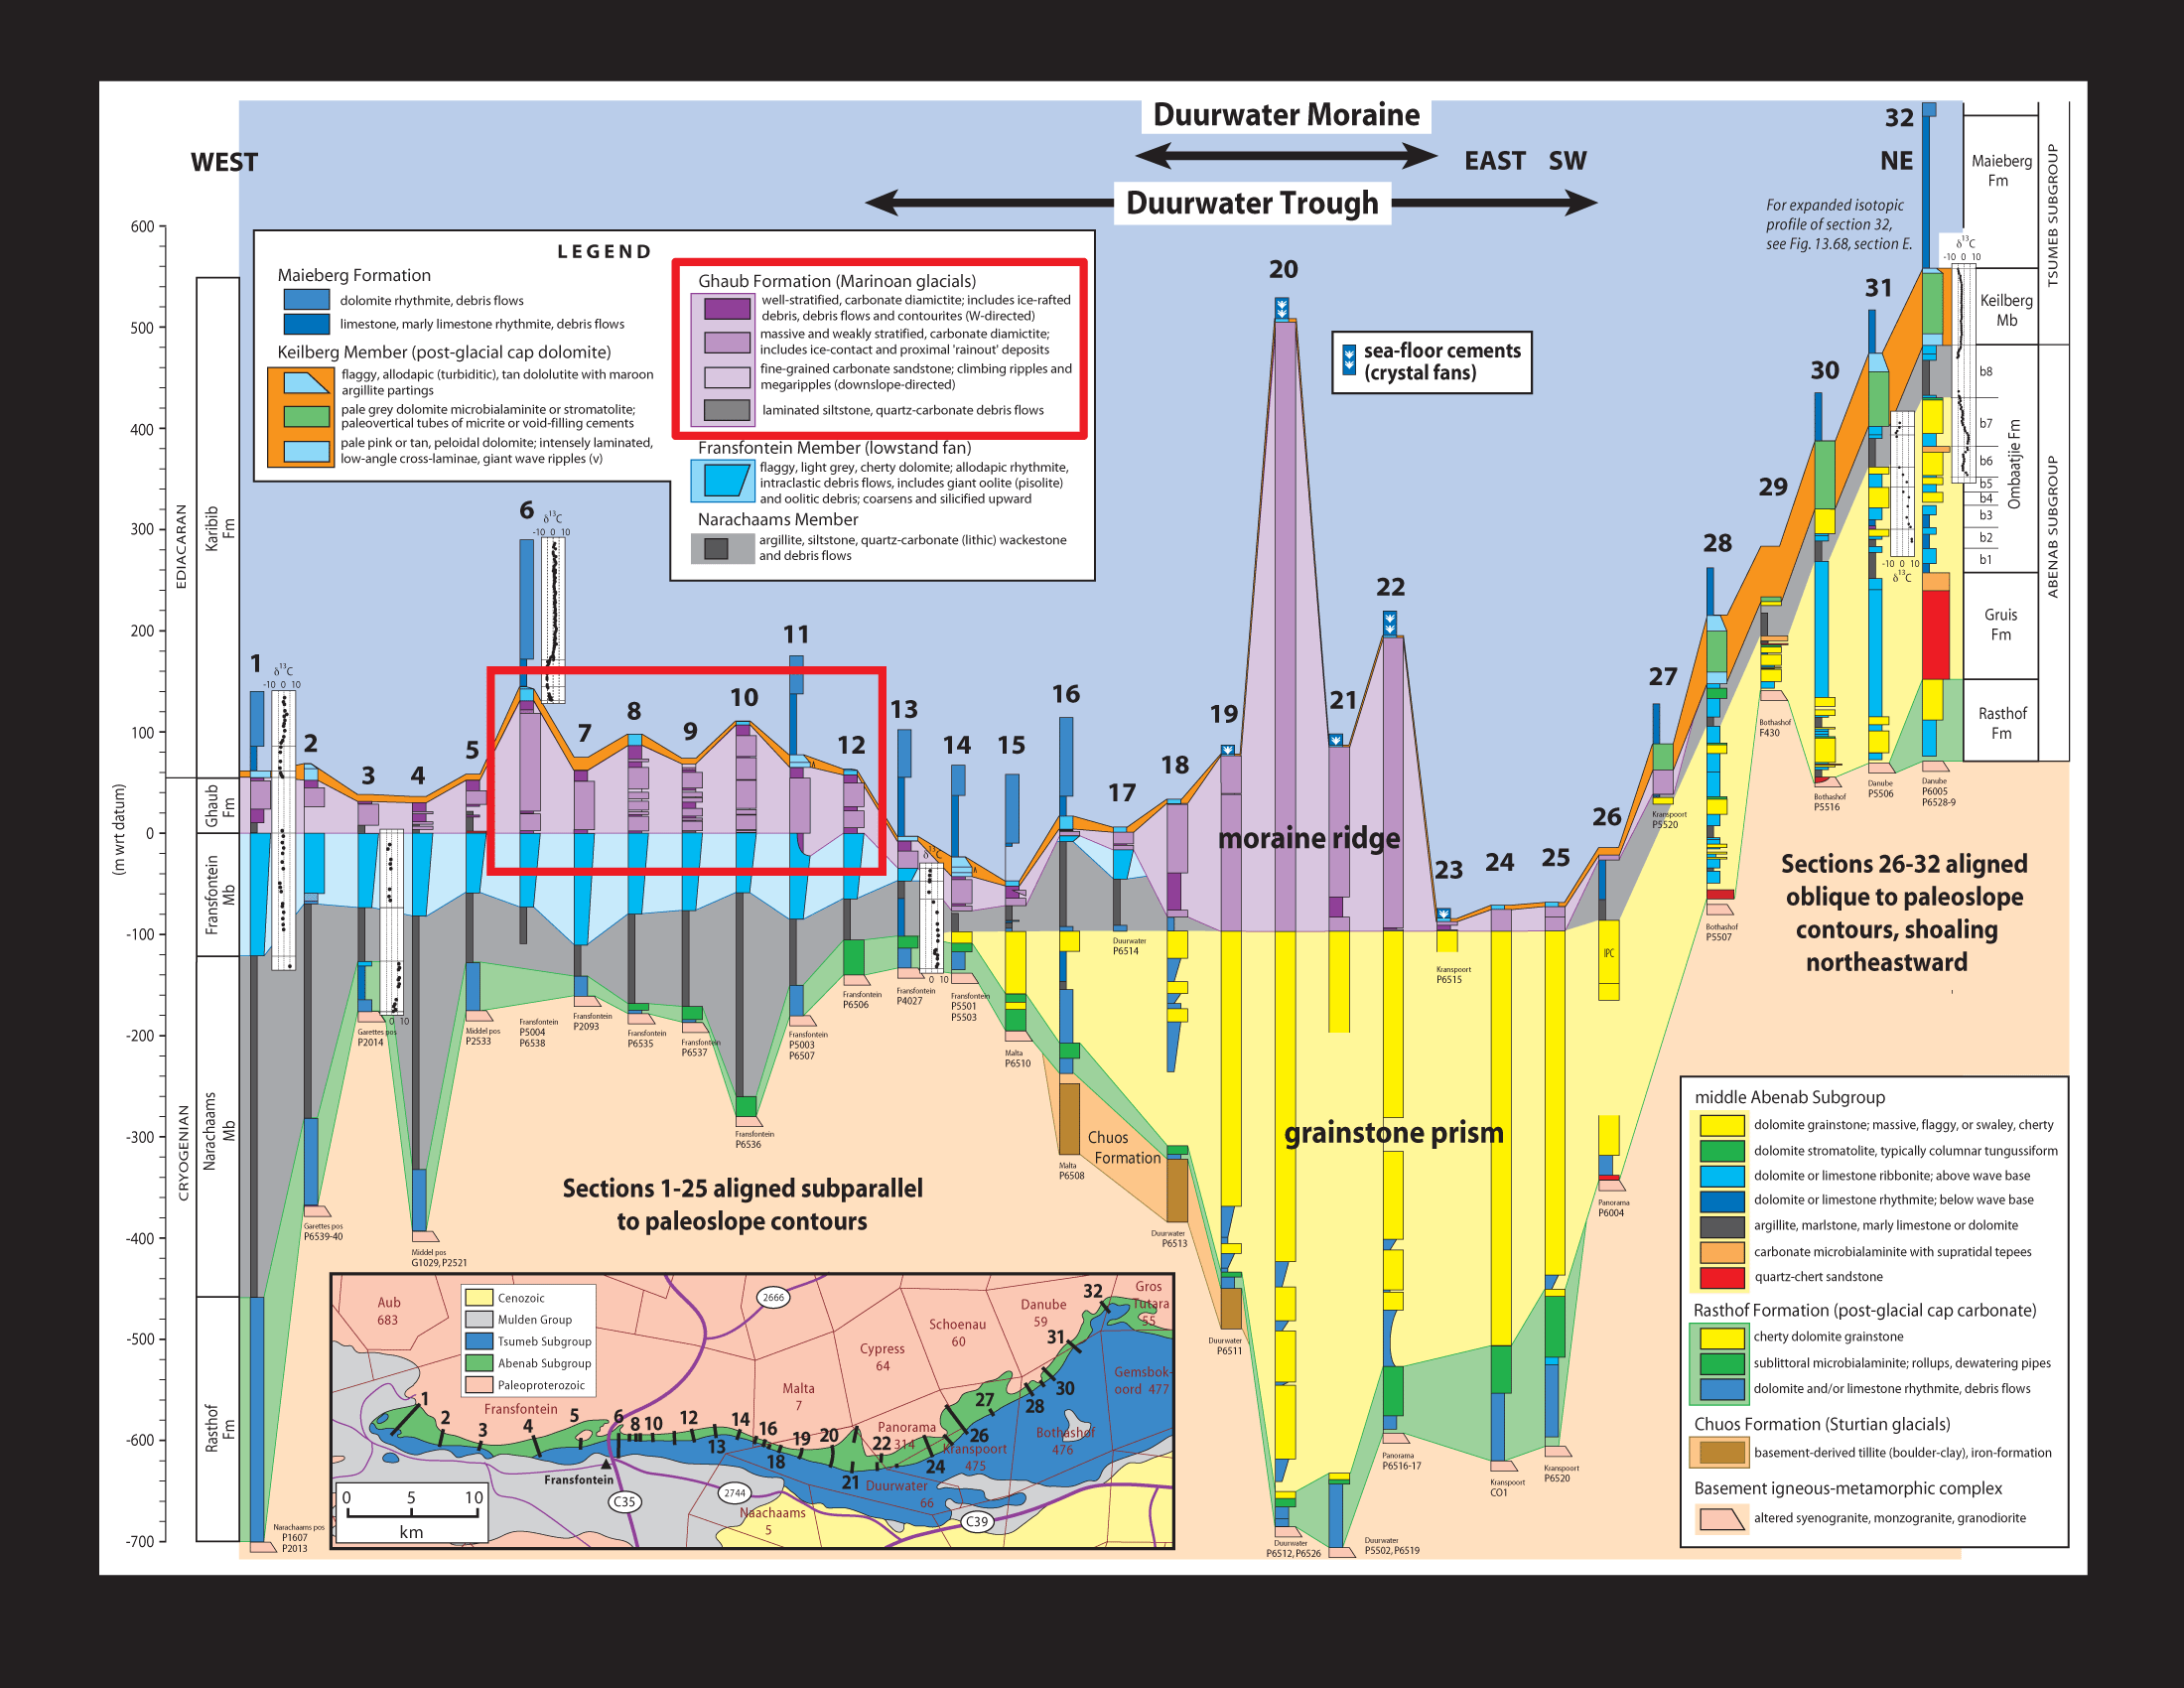
Task: Click the laminated siltstone grey swatch in Ghaub legend
Action: pyautogui.click(x=727, y=410)
